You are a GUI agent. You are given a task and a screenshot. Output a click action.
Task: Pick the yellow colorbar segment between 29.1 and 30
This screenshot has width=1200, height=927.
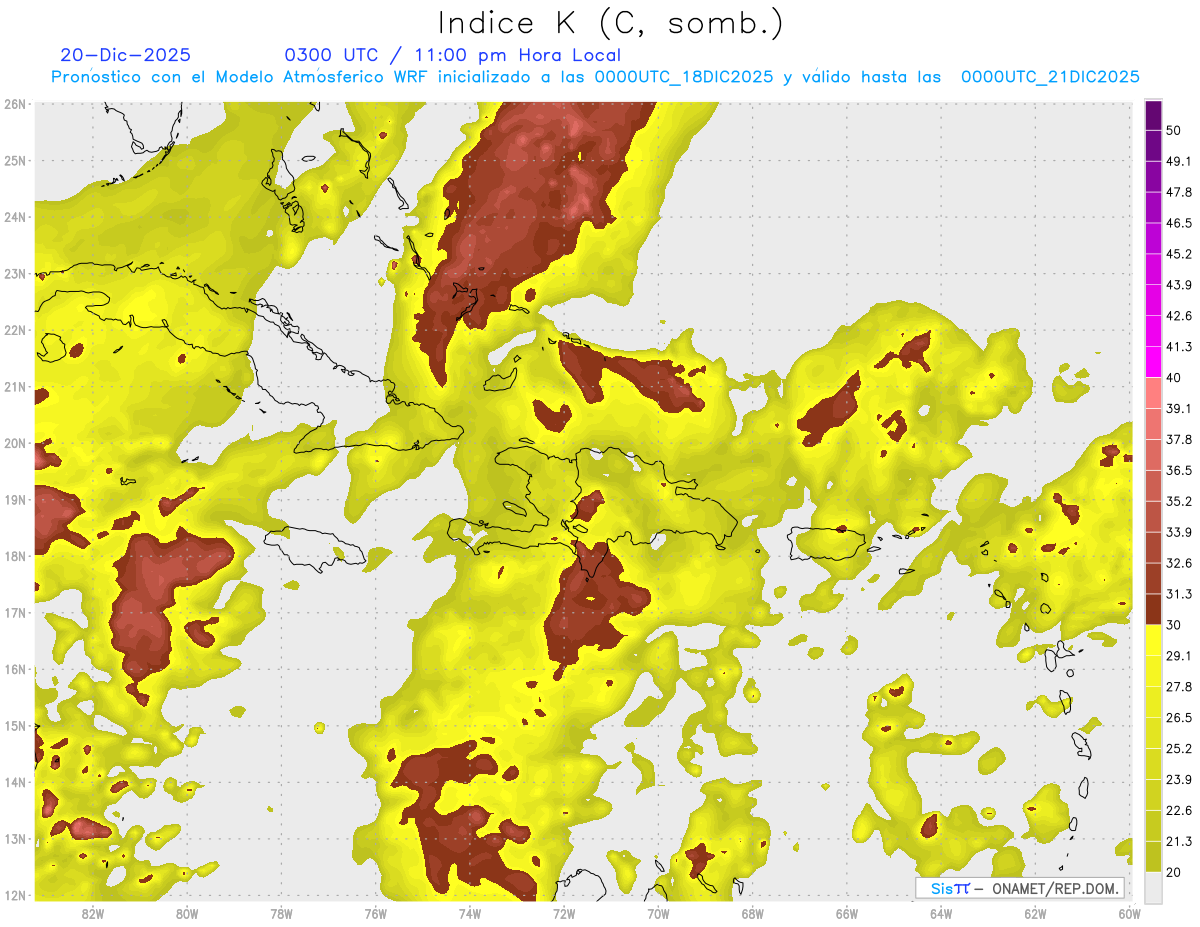[1153, 640]
